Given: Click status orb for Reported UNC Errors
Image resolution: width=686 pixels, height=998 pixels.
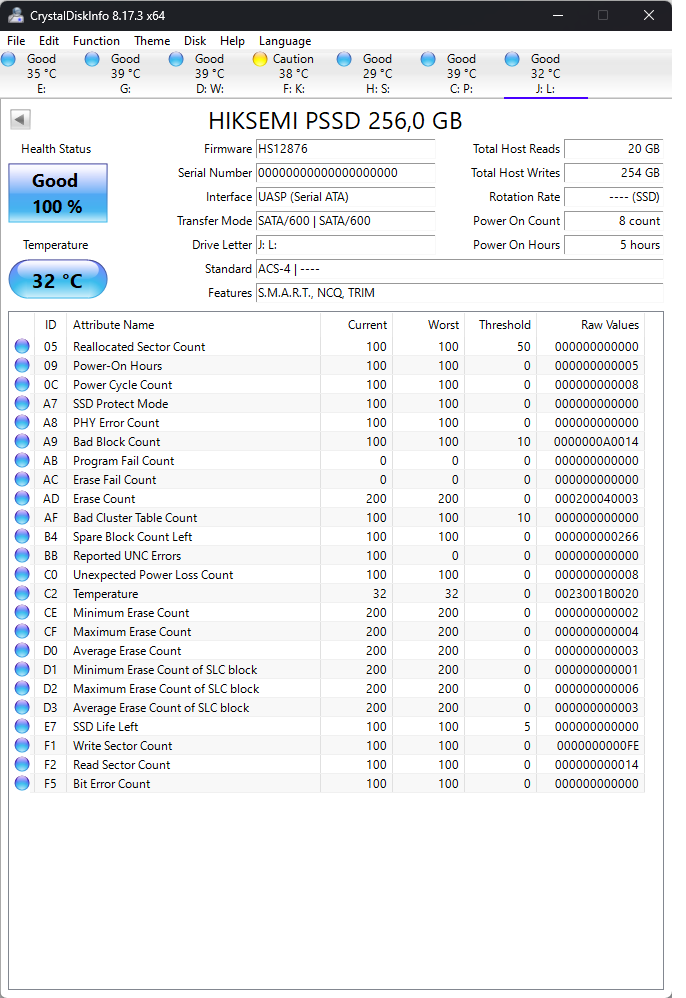Looking at the screenshot, I should coord(22,555).
